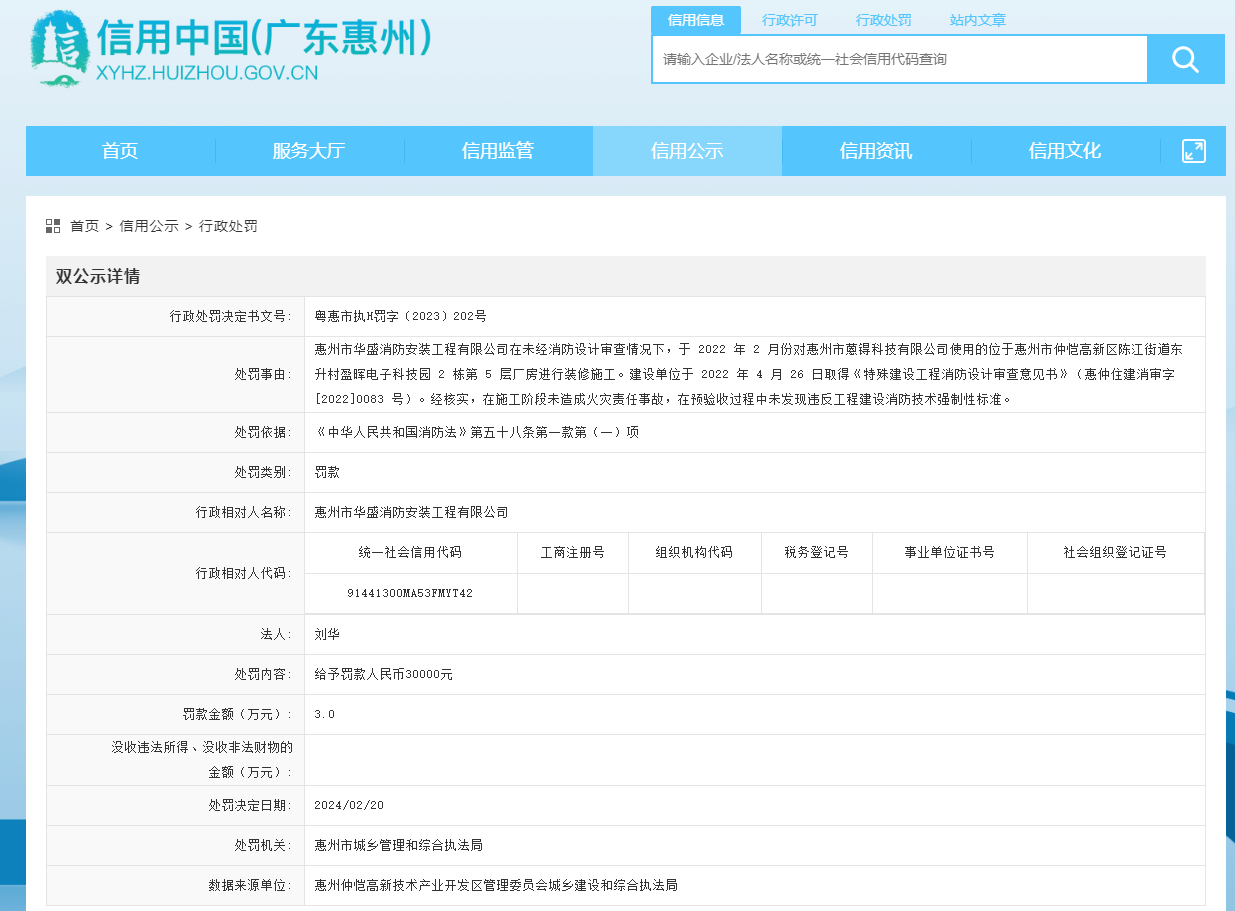Screen dimensions: 1235x911
Task: Click the 组织机构代码 column header
Action: pos(694,552)
